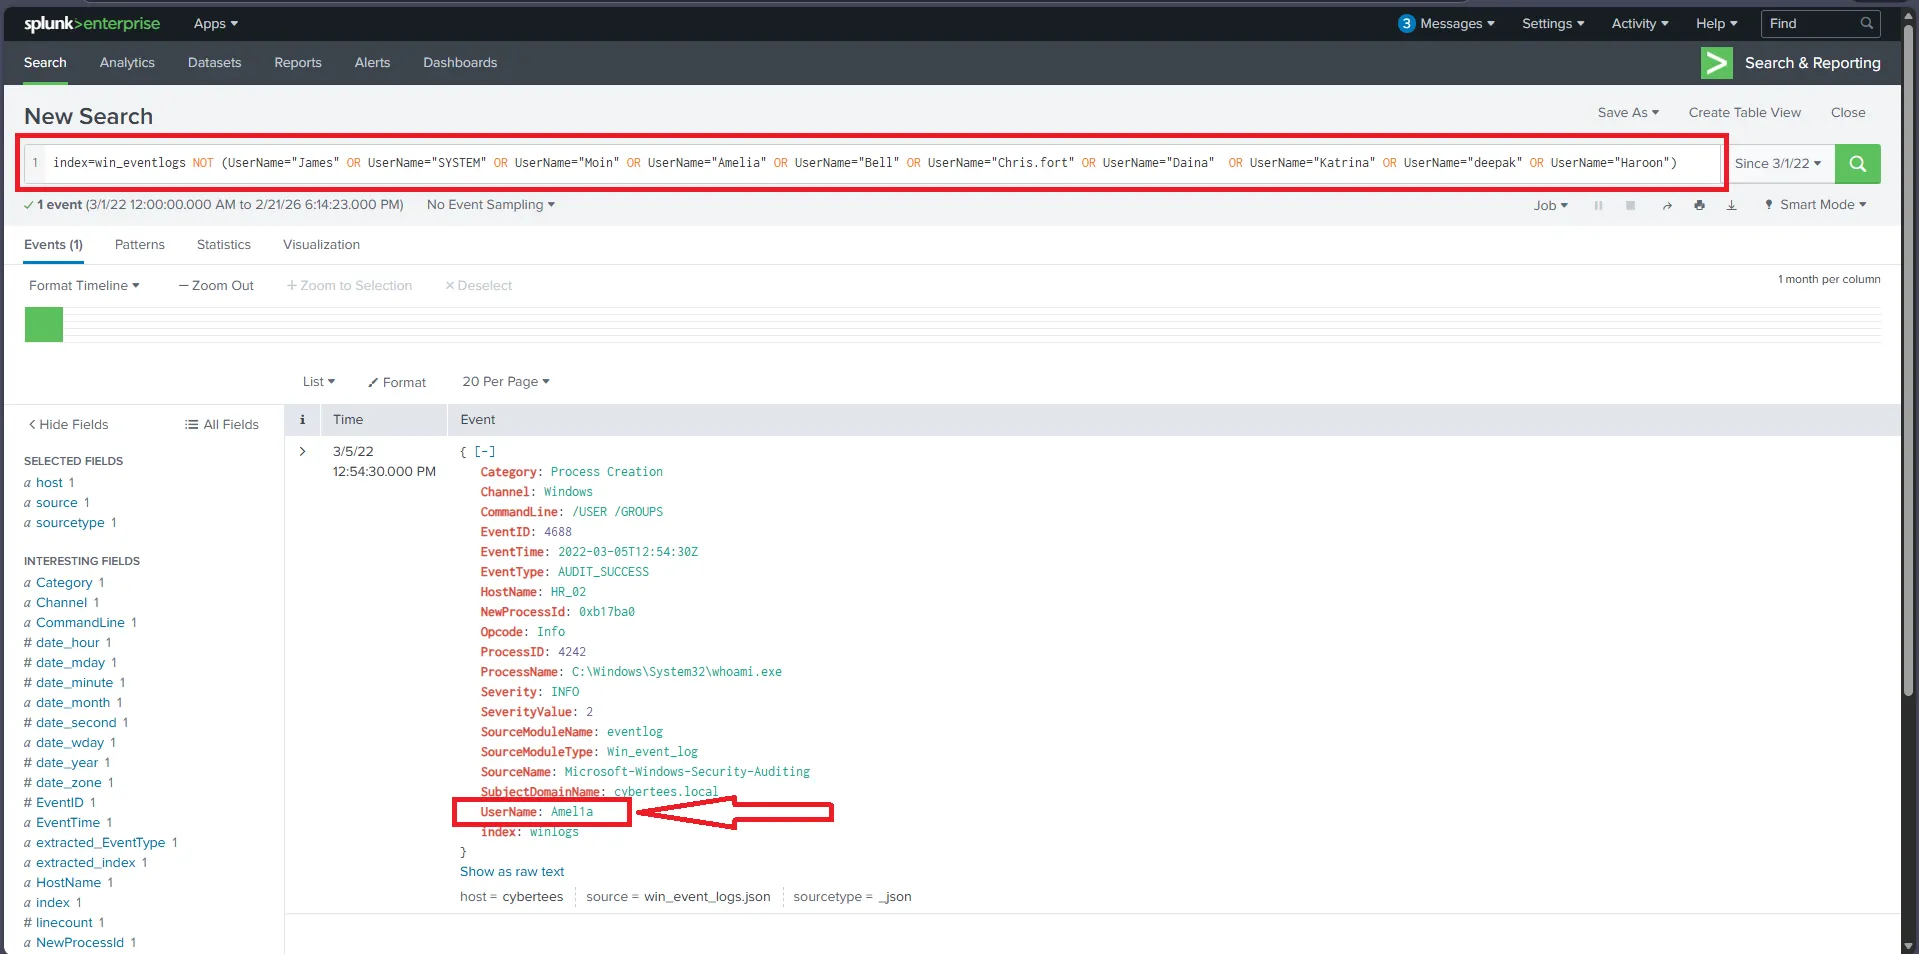Click the Splunk enterprise logo

click(x=90, y=23)
